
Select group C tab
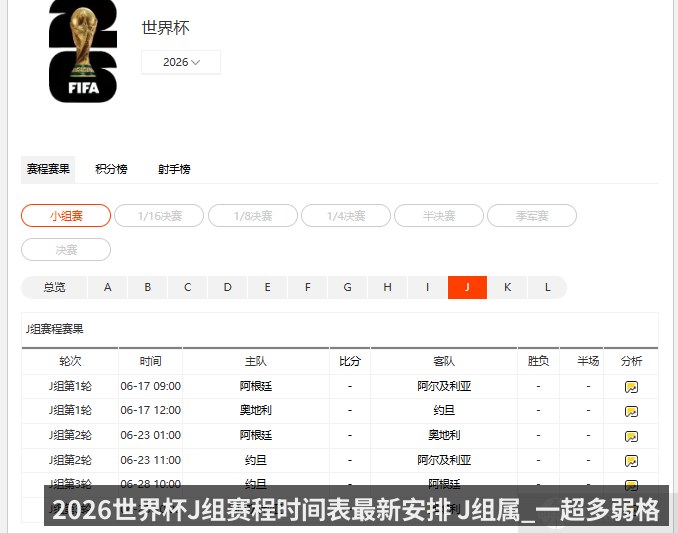(188, 287)
